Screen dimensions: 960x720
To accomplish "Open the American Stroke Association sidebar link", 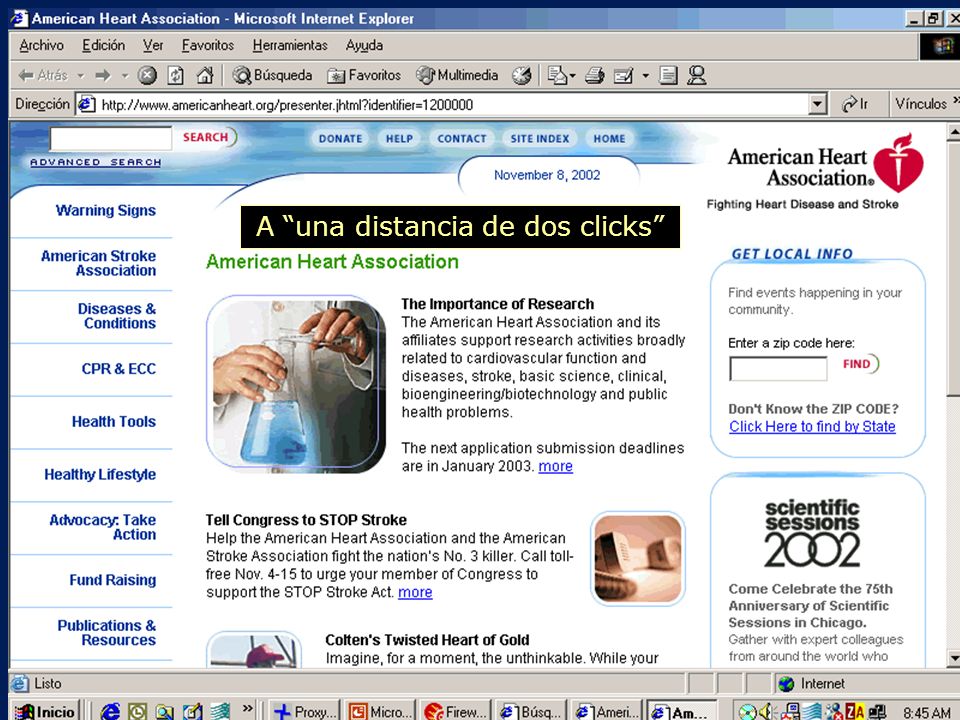I will (x=99, y=263).
